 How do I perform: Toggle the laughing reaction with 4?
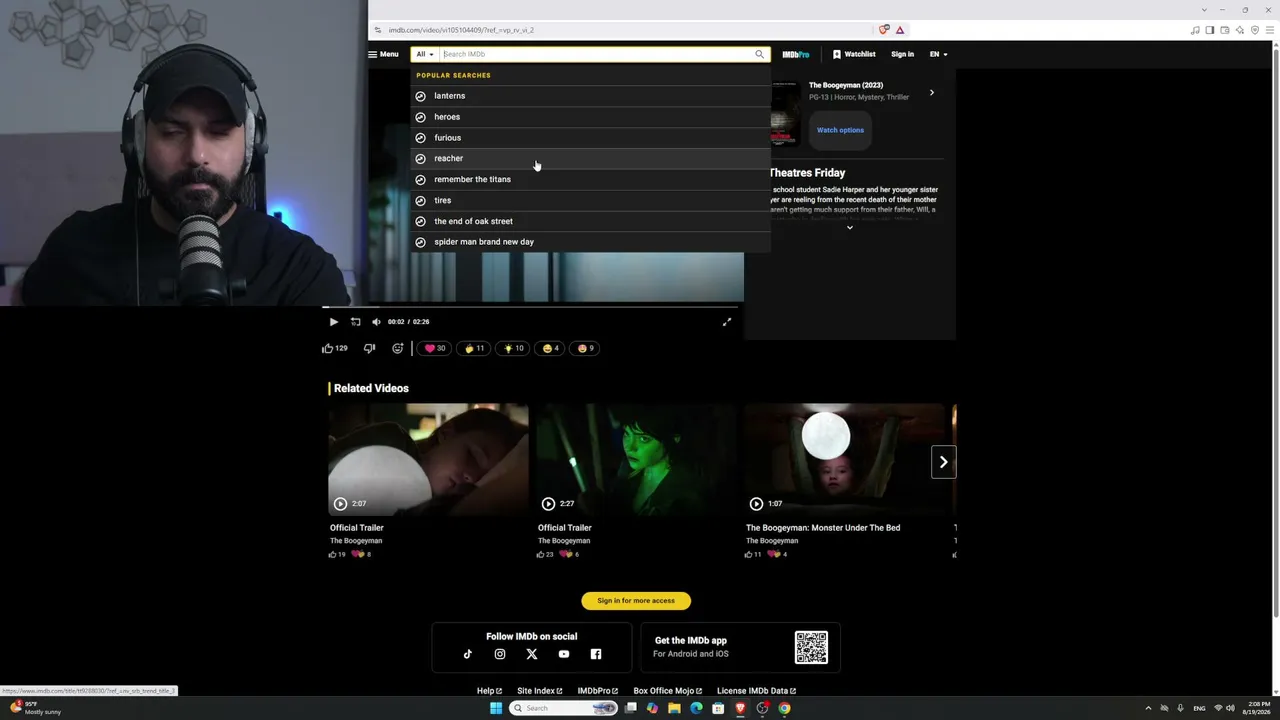coord(551,348)
